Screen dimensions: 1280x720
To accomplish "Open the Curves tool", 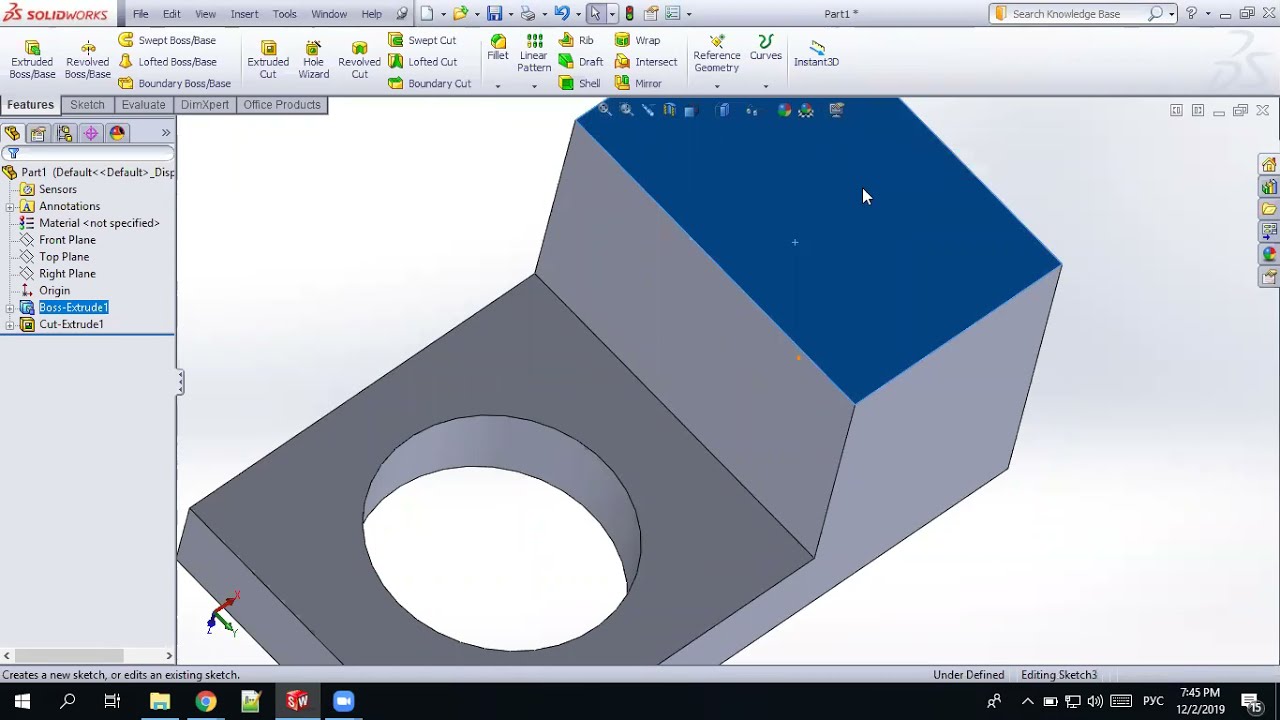I will (766, 48).
